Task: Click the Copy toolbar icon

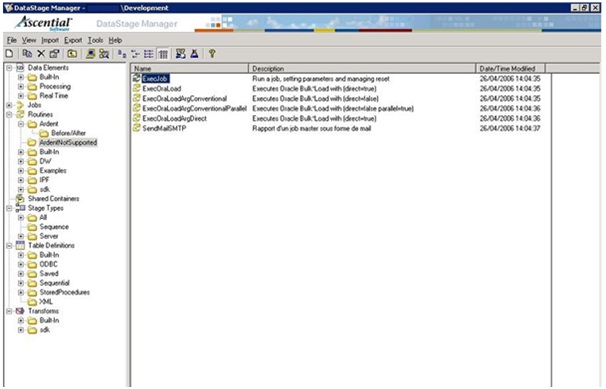Action: (x=27, y=54)
